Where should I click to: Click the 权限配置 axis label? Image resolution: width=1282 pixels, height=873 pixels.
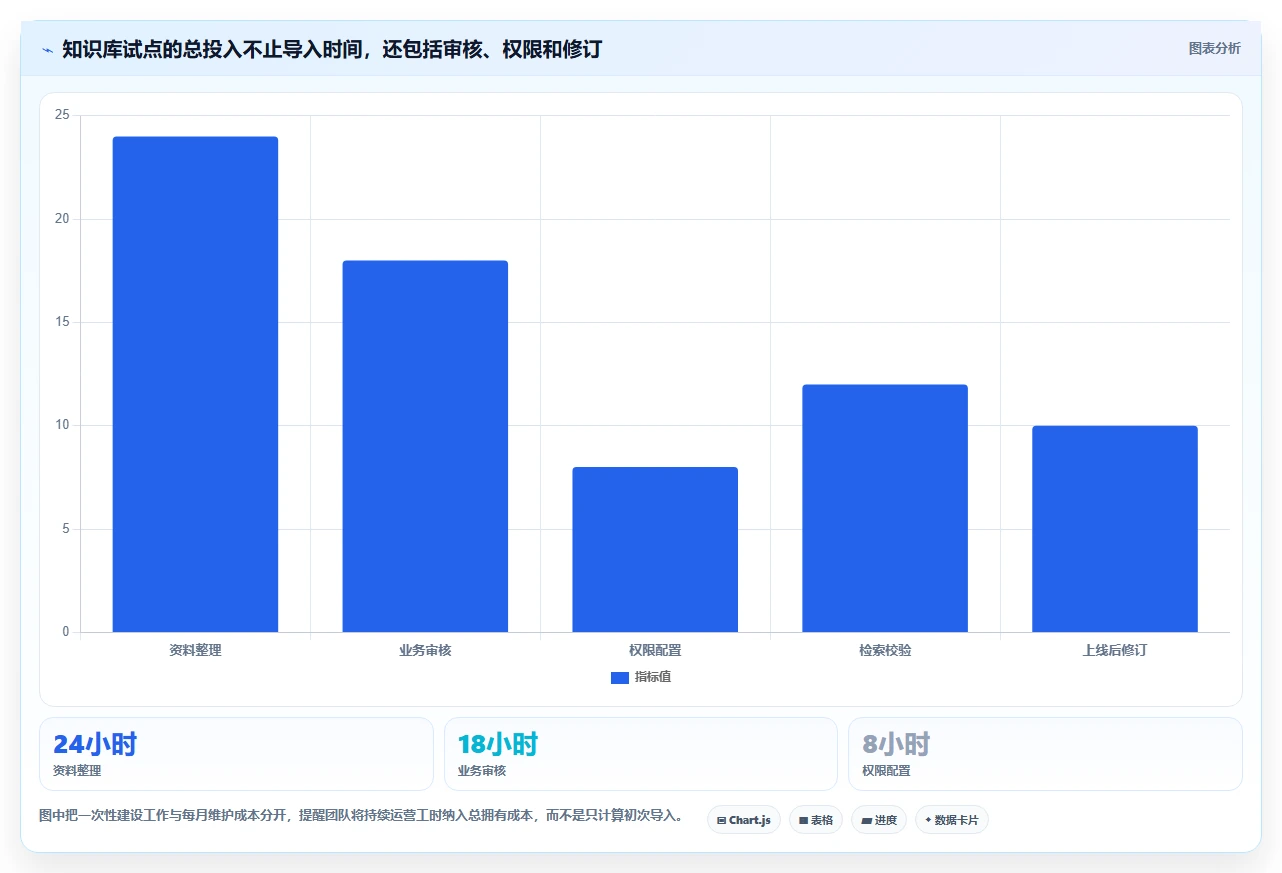655,650
